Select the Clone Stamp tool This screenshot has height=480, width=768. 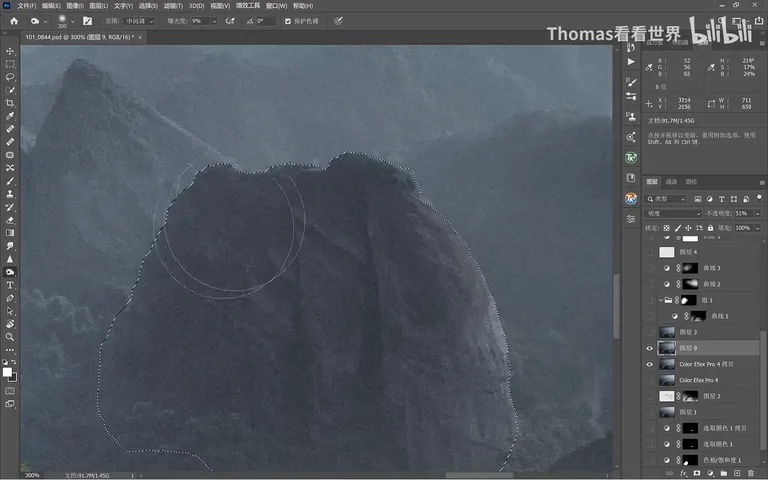10,194
